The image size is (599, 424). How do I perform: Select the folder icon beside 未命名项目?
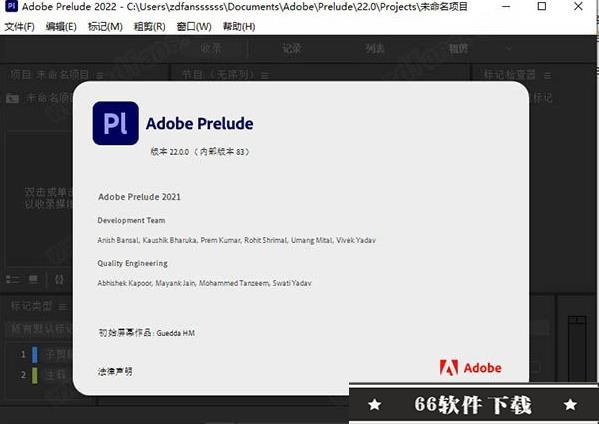pos(12,99)
